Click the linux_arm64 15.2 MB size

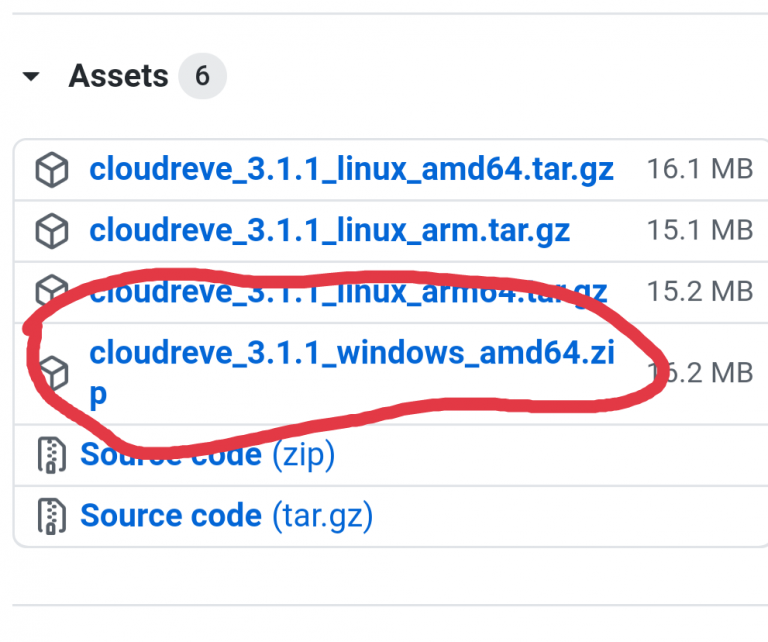[x=699, y=292]
